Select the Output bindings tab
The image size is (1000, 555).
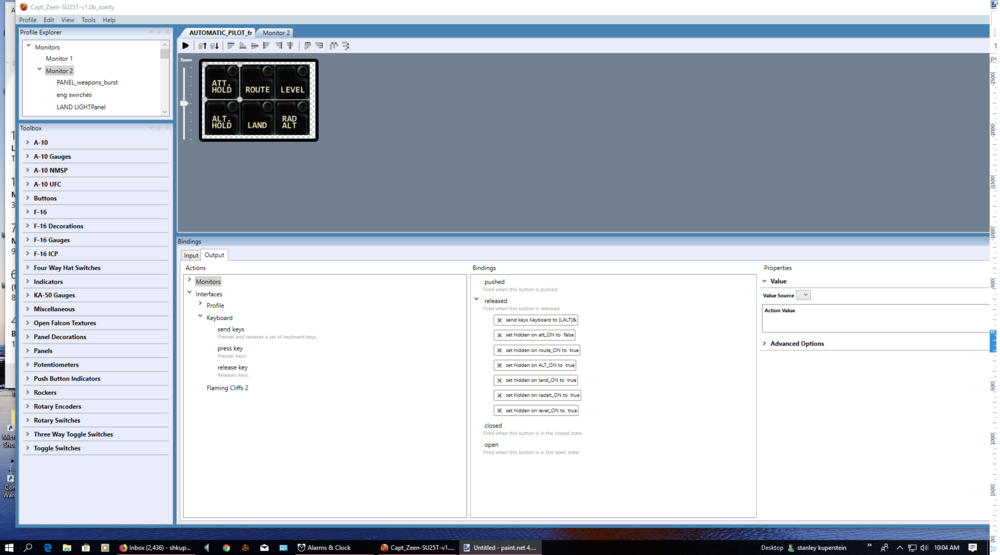coord(214,255)
